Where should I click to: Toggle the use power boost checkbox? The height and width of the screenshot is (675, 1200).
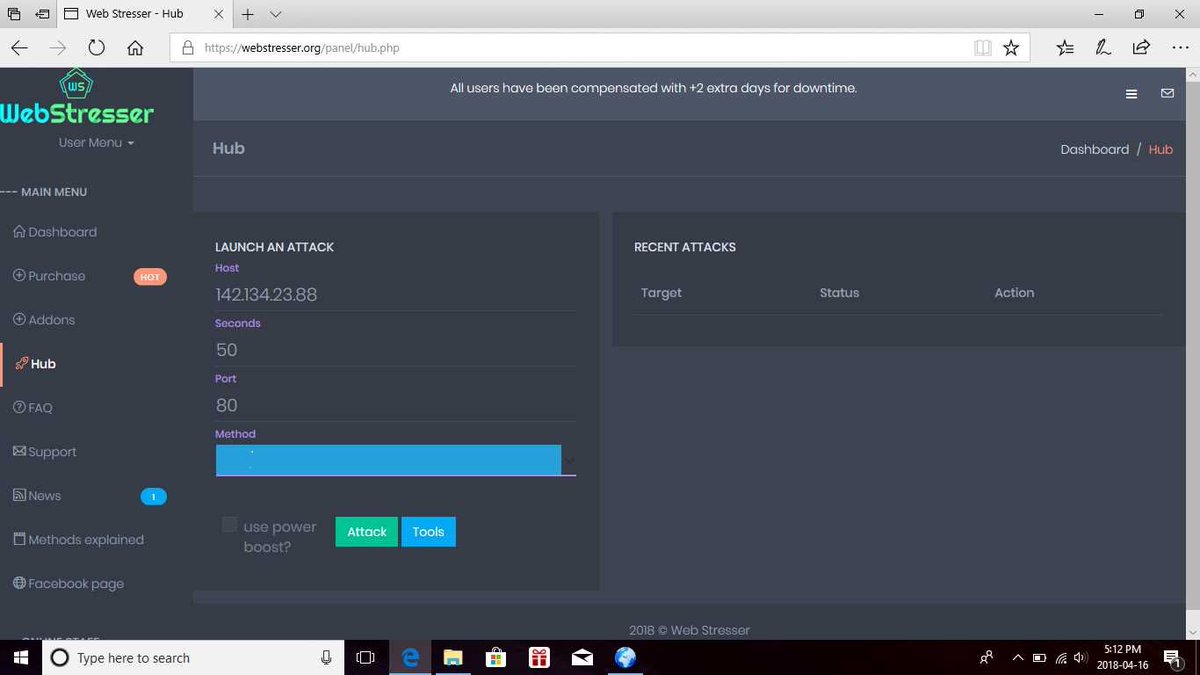[229, 525]
